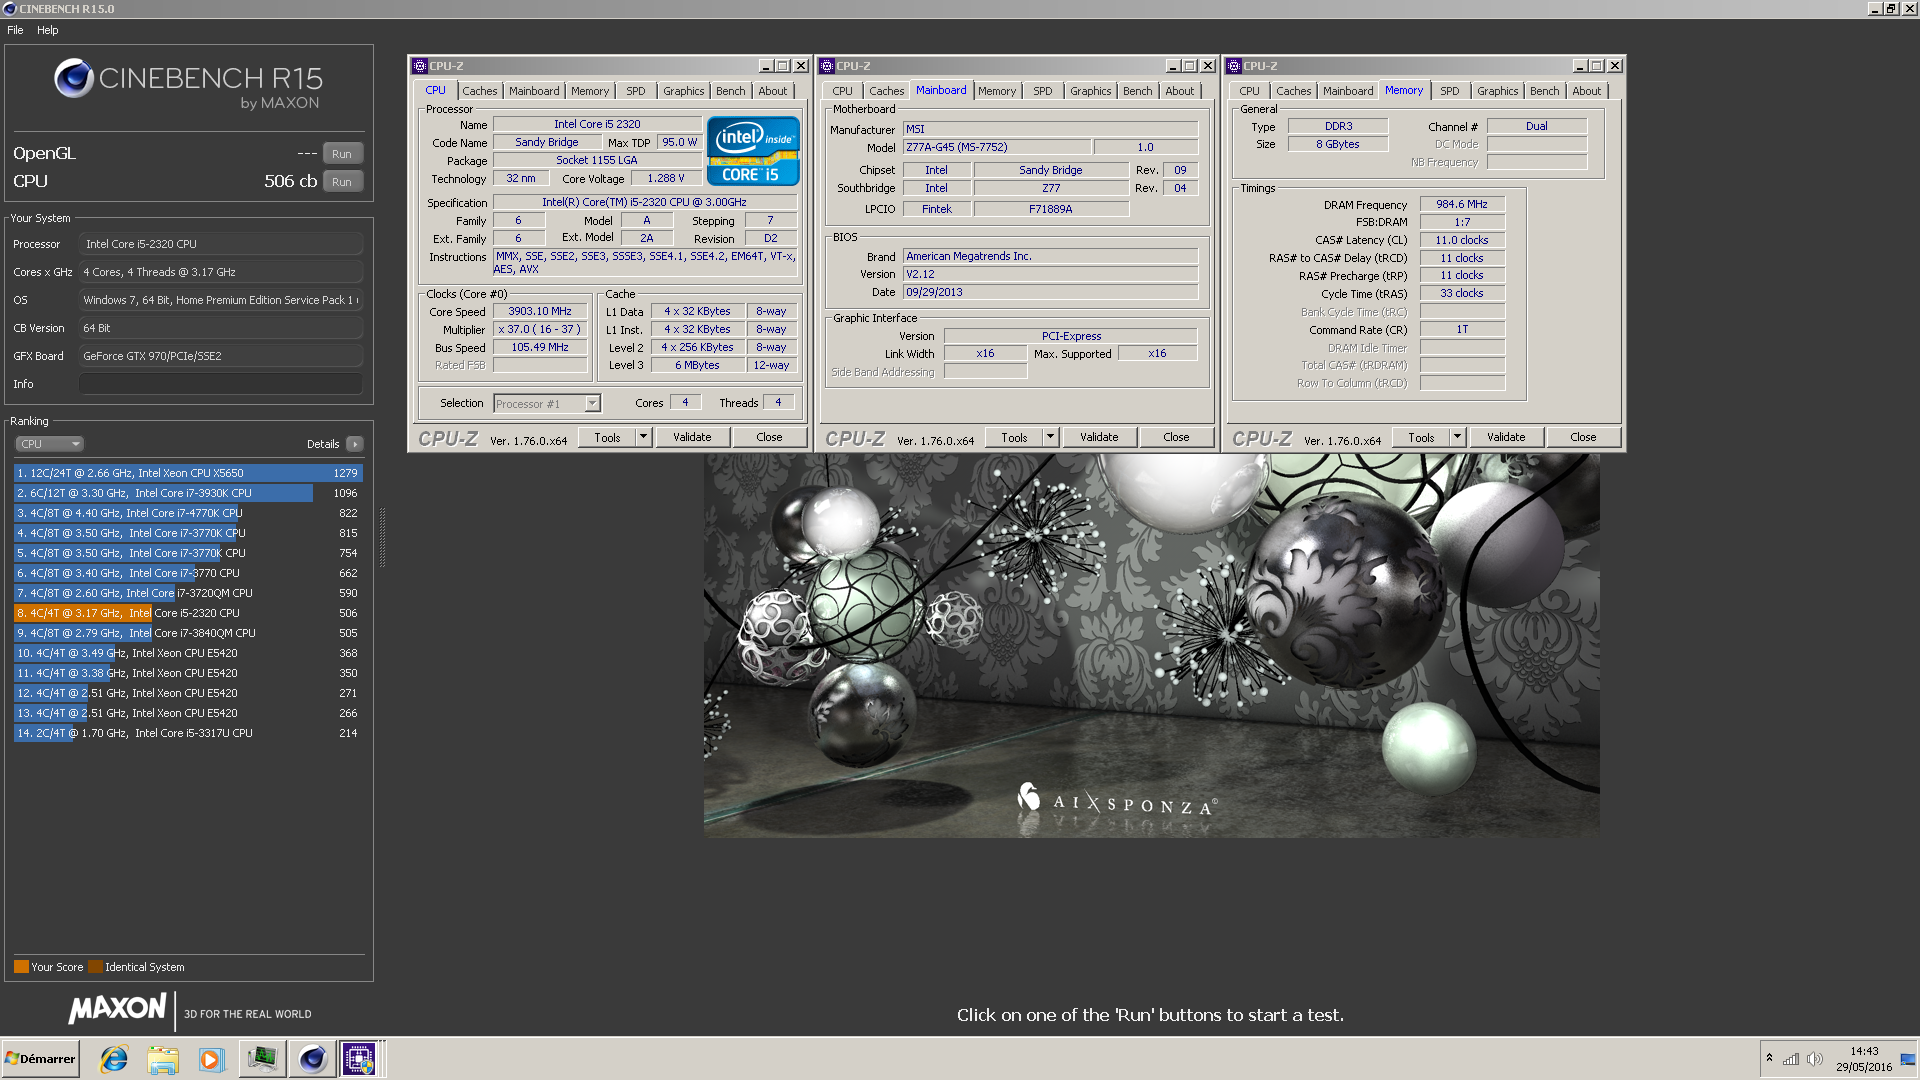
Task: Launch Windows Media Player from taskbar
Action: click(x=211, y=1059)
